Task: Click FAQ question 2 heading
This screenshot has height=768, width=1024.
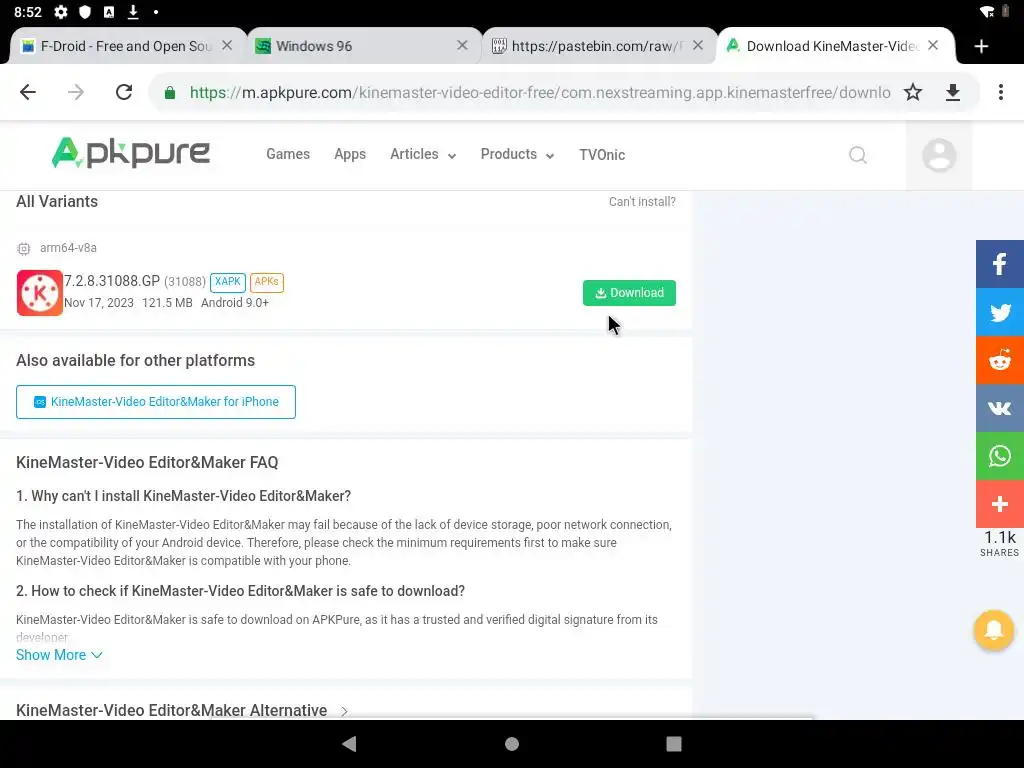Action: (x=240, y=591)
